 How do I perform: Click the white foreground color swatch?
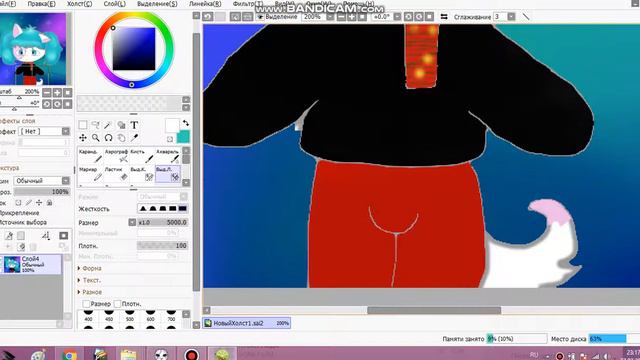coord(172,125)
